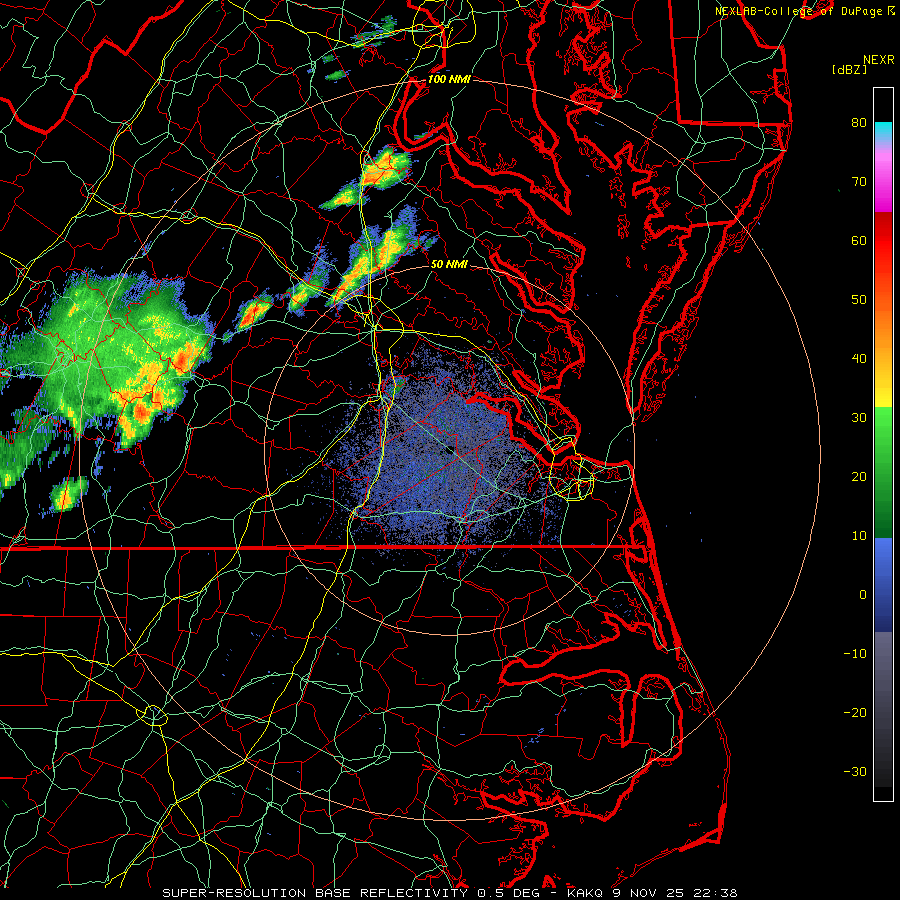900x900 pixels.
Task: Click the 80 dBZ scale value
Action: coord(859,122)
